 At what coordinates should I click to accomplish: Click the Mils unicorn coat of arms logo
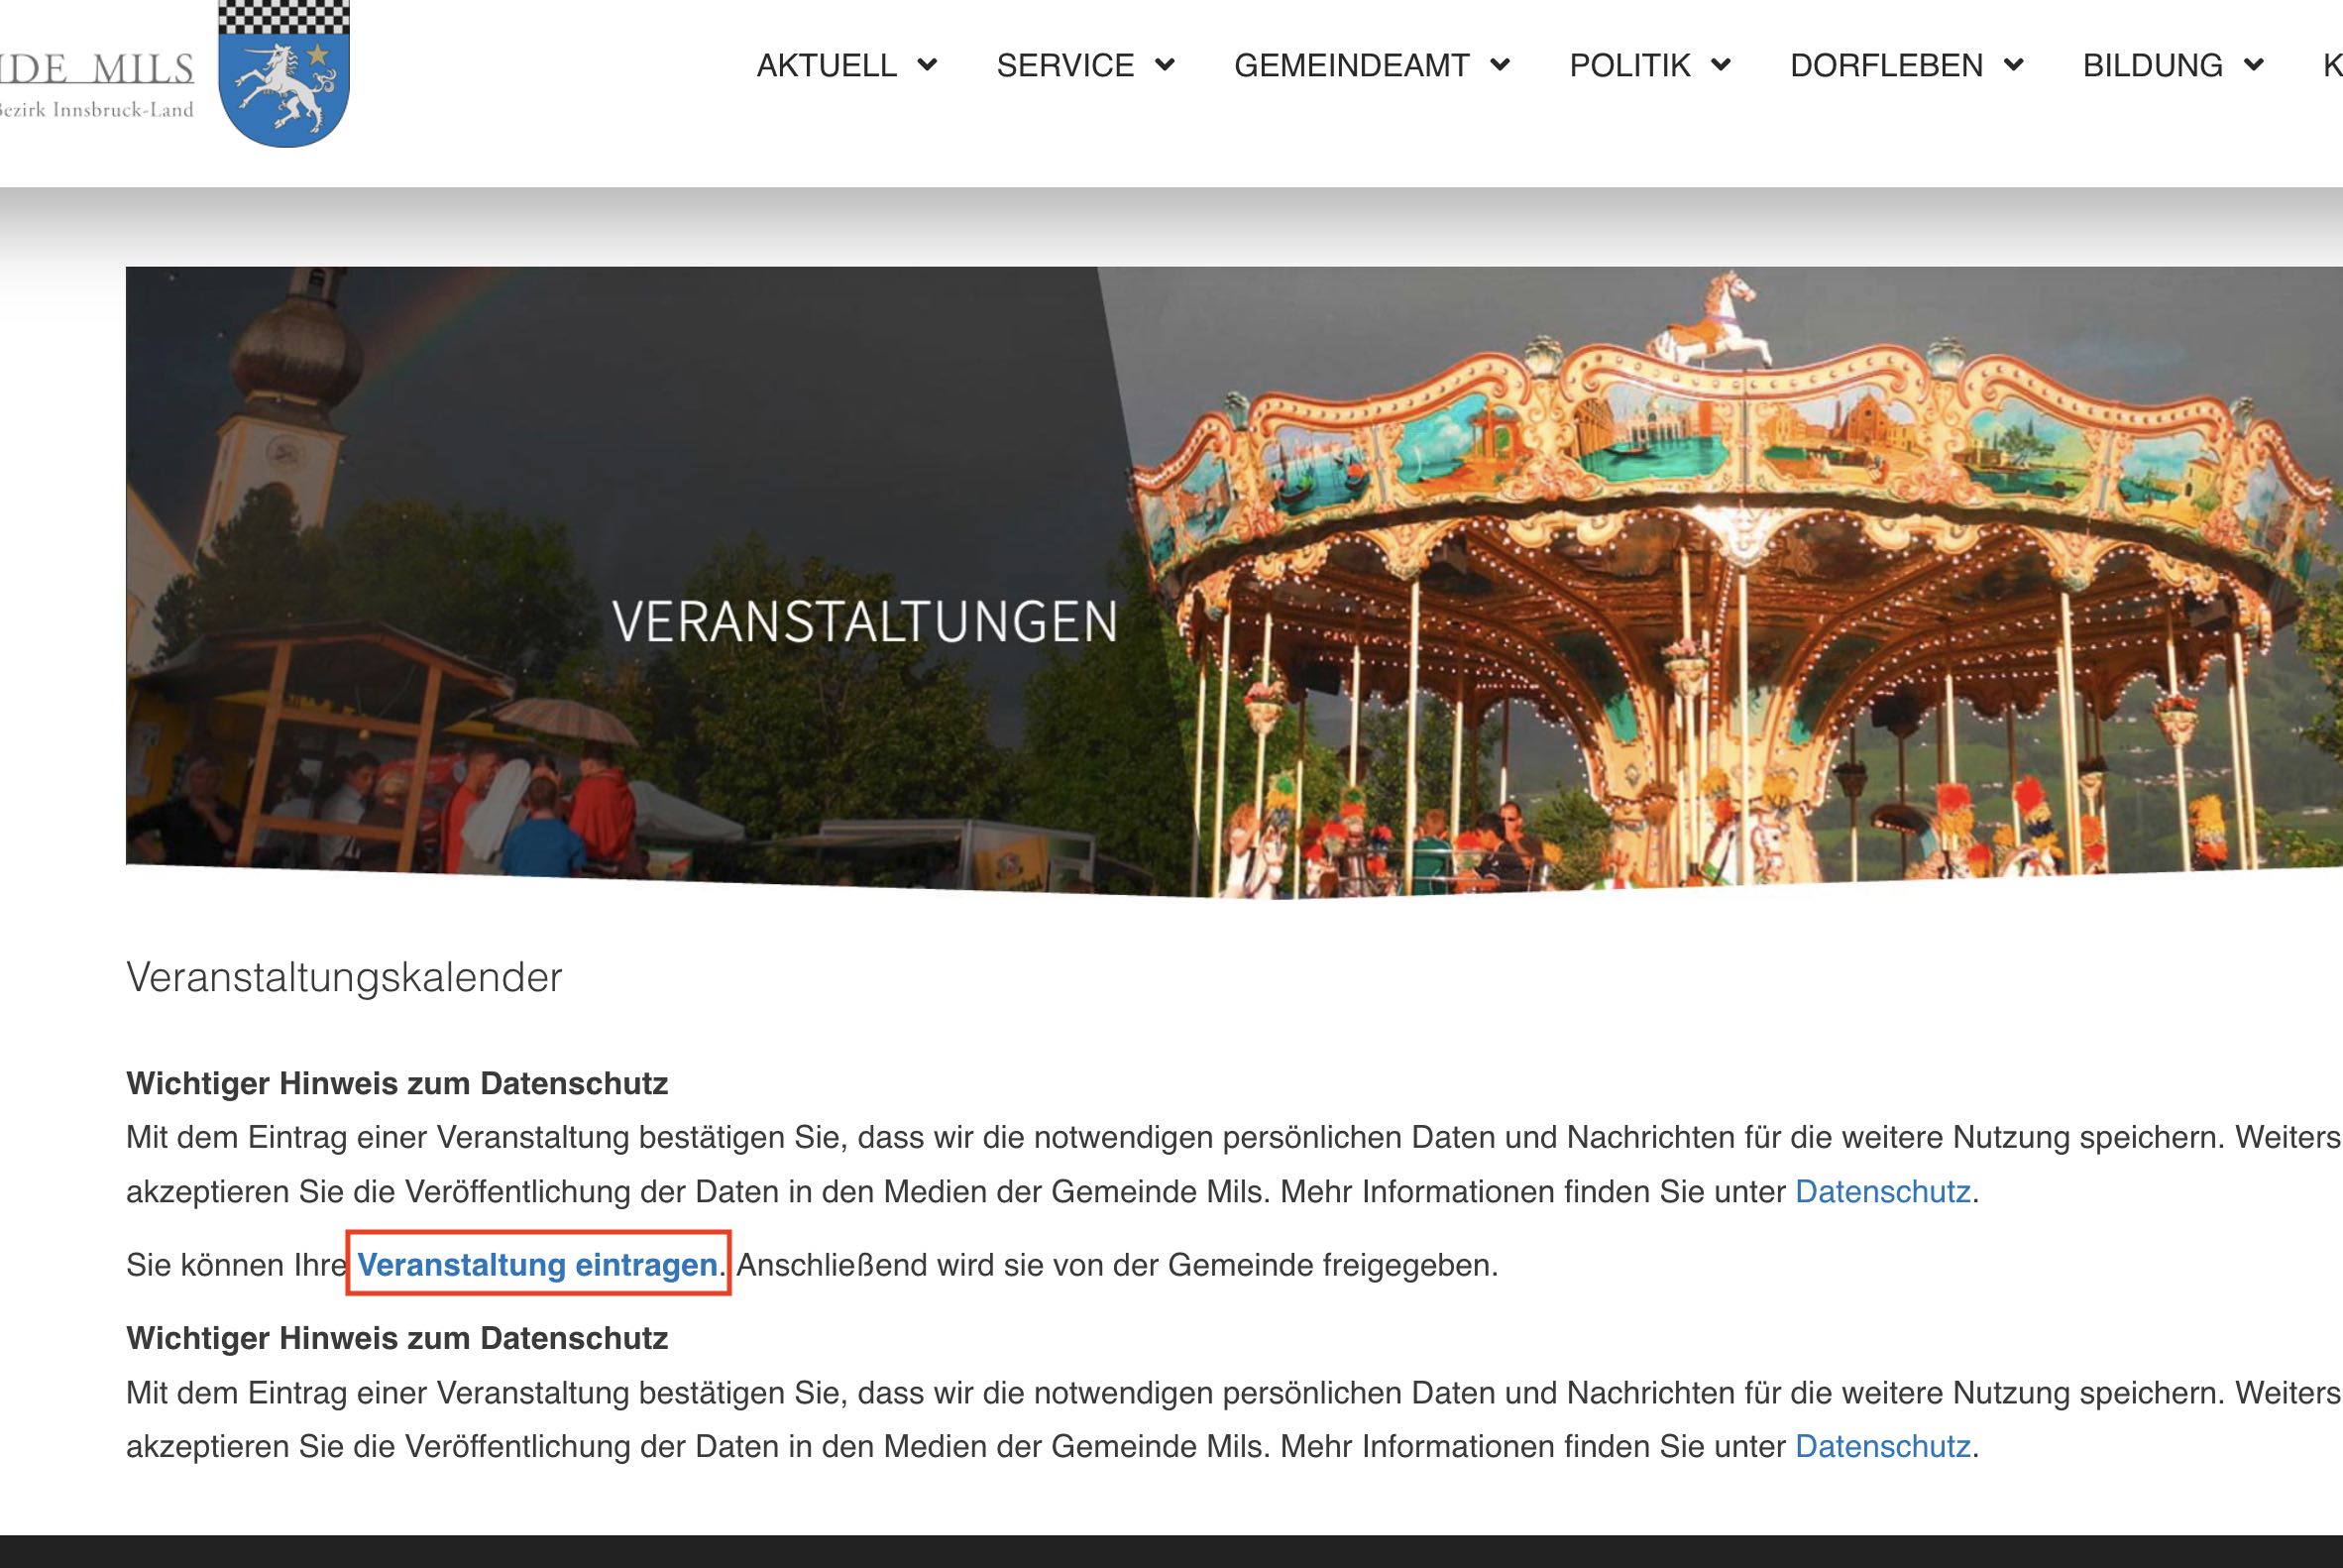tap(284, 74)
